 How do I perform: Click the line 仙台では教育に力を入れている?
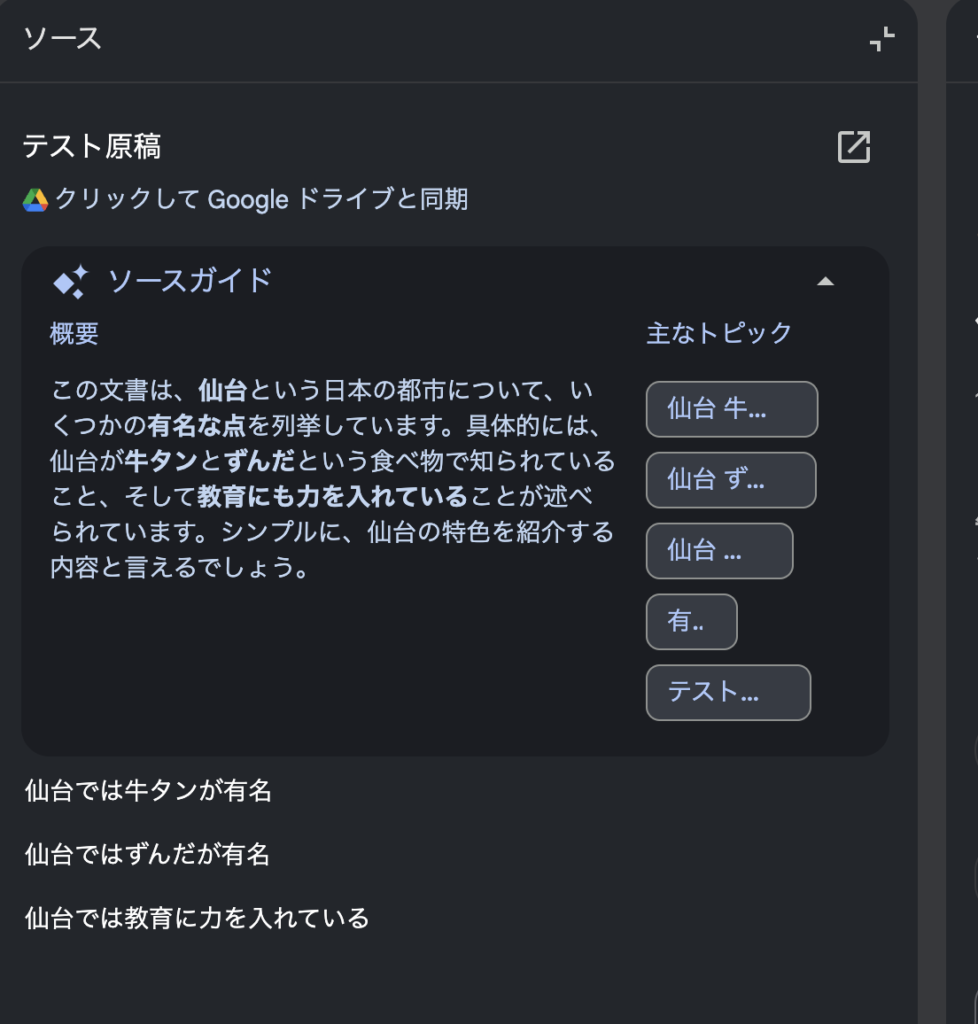click(x=197, y=918)
